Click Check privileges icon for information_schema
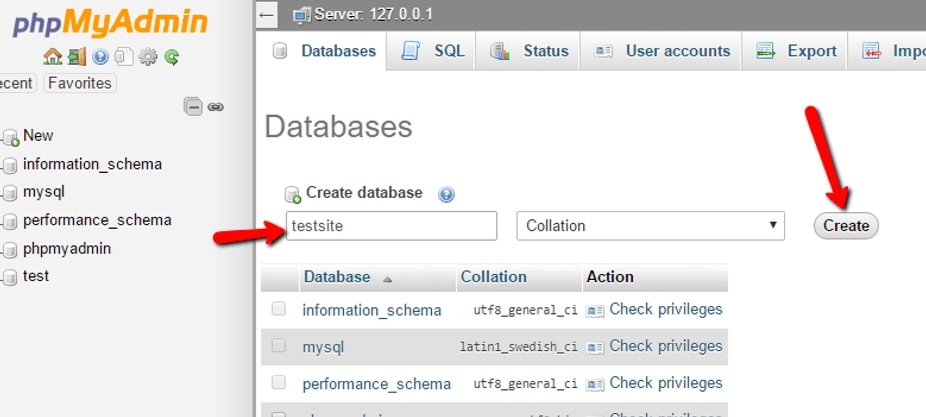This screenshot has height=417, width=926. [595, 311]
